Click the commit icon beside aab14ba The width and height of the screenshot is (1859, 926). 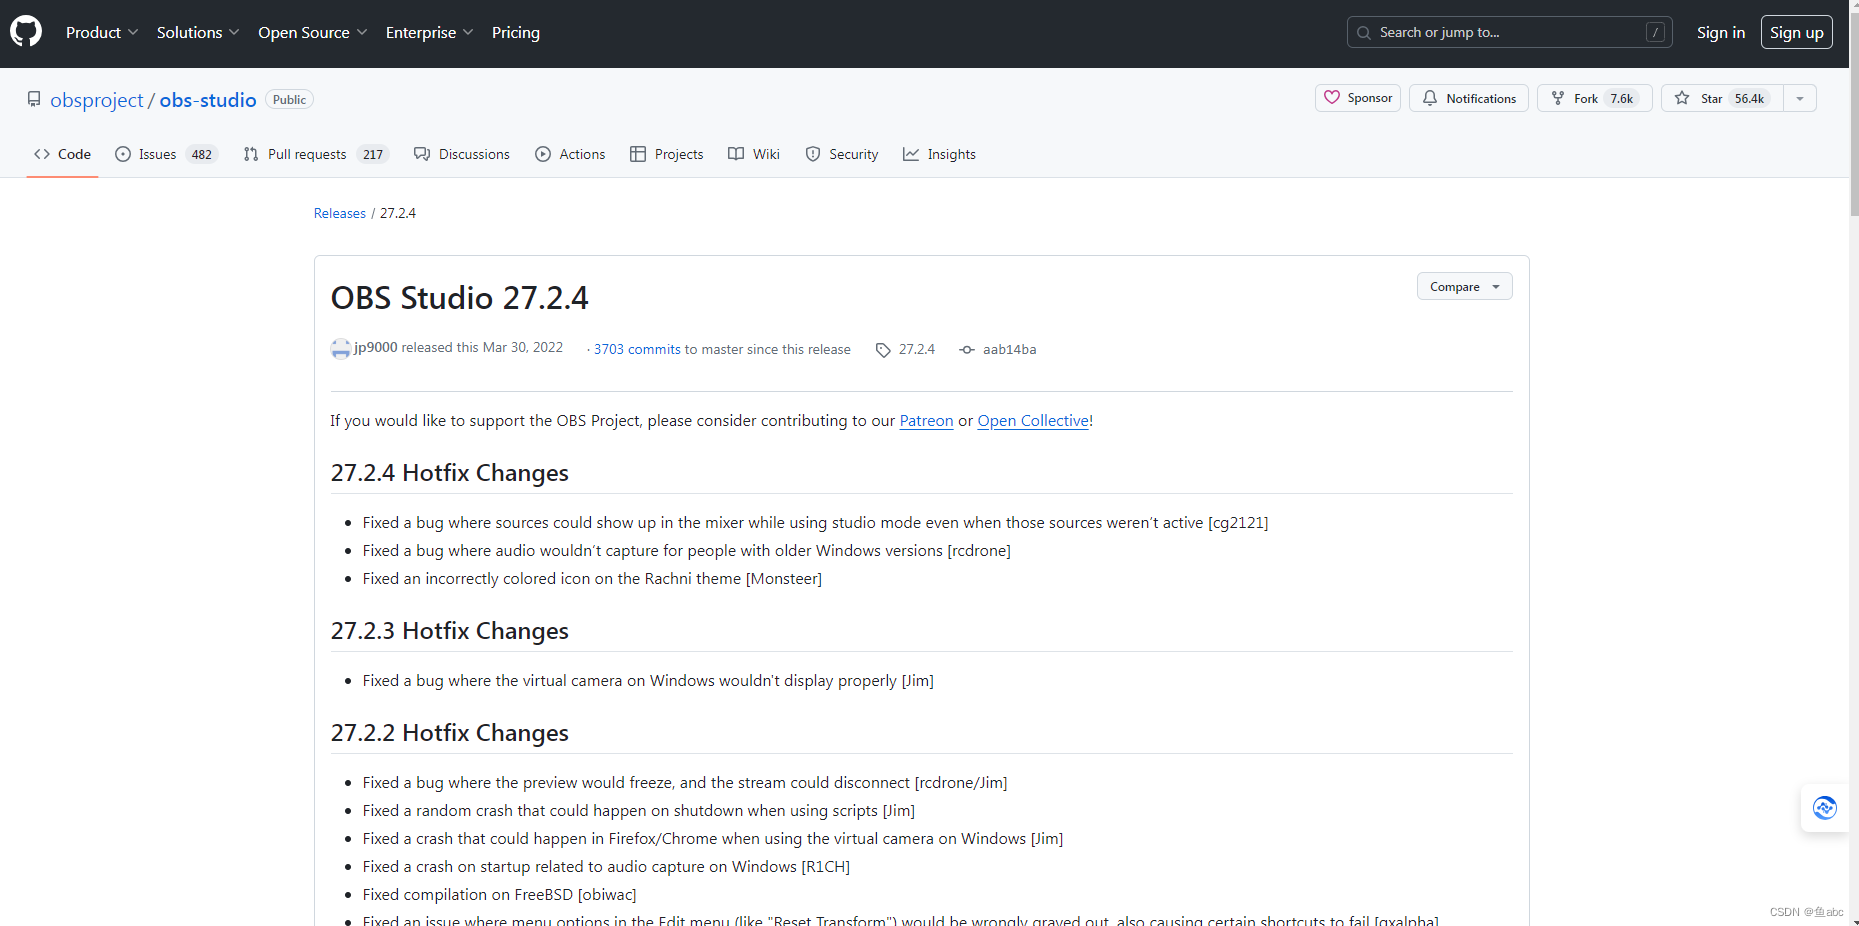click(x=967, y=349)
